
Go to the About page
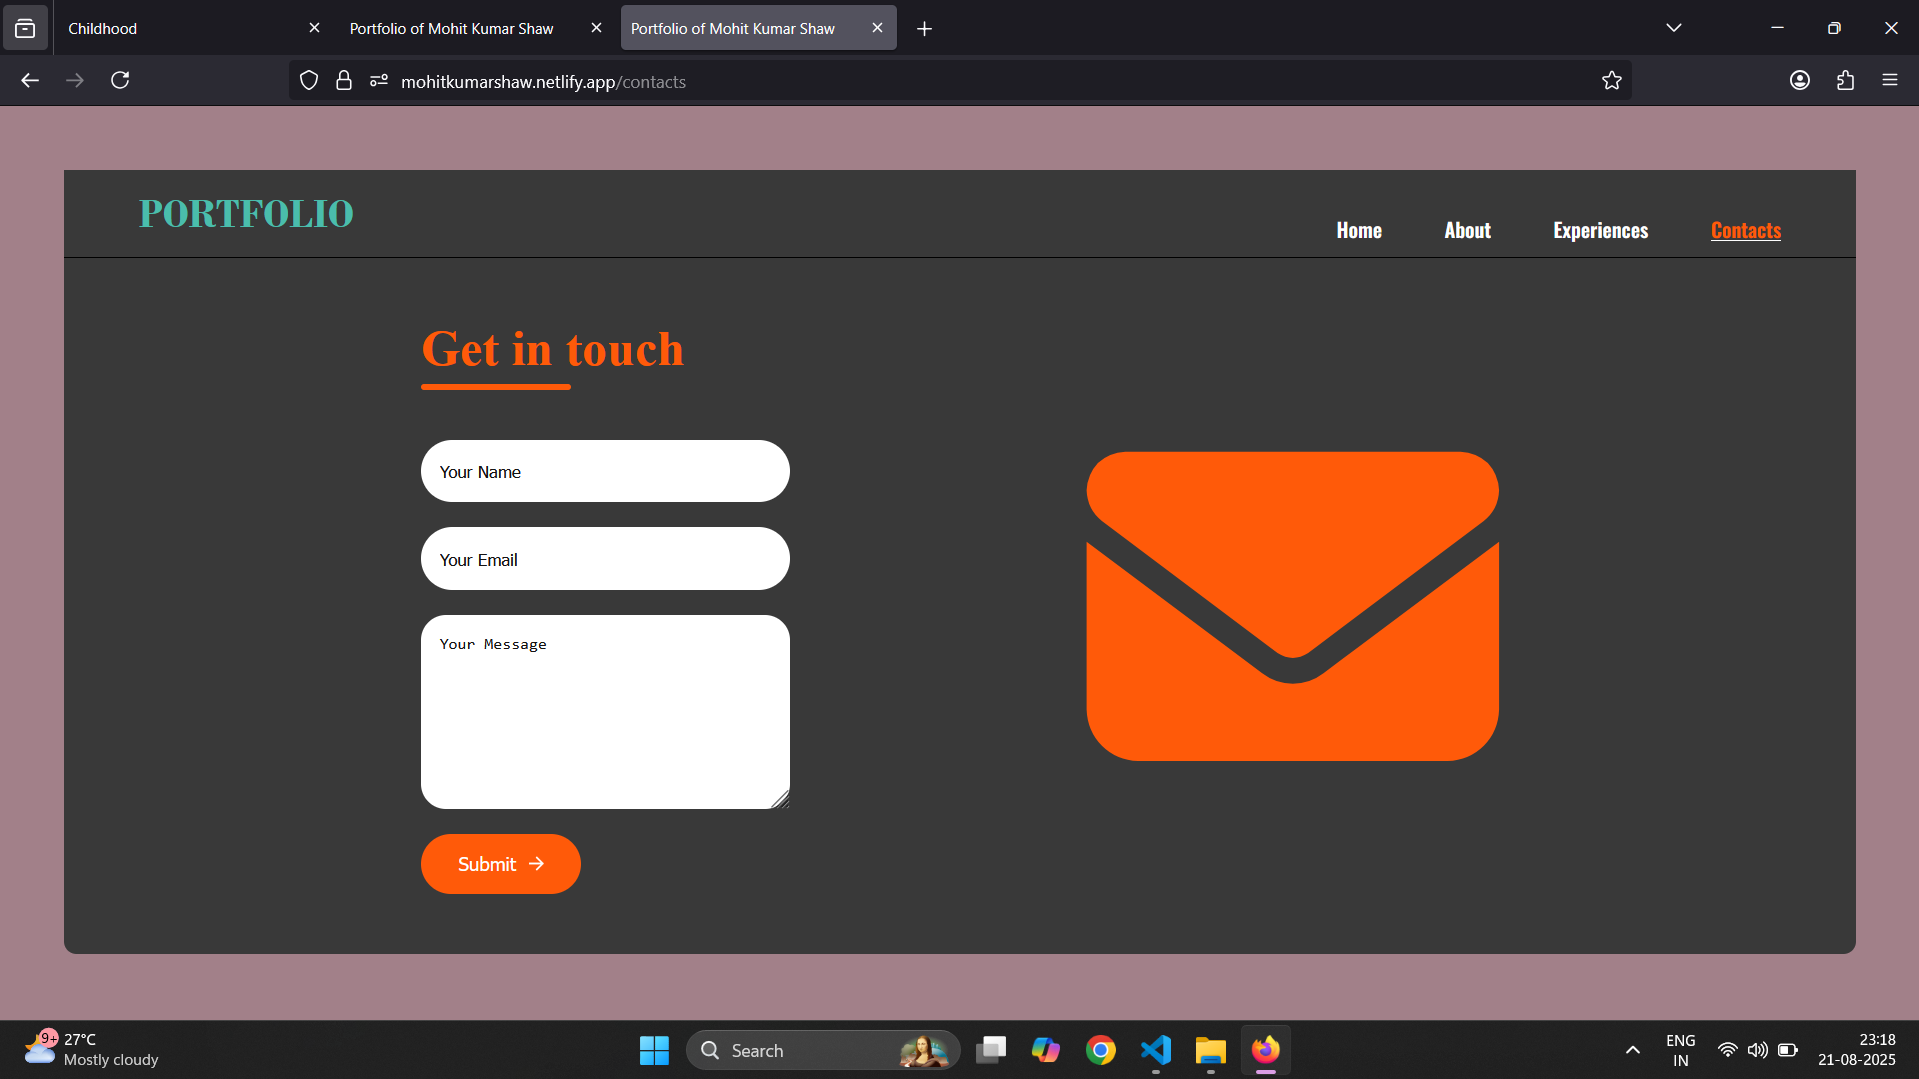(1467, 231)
